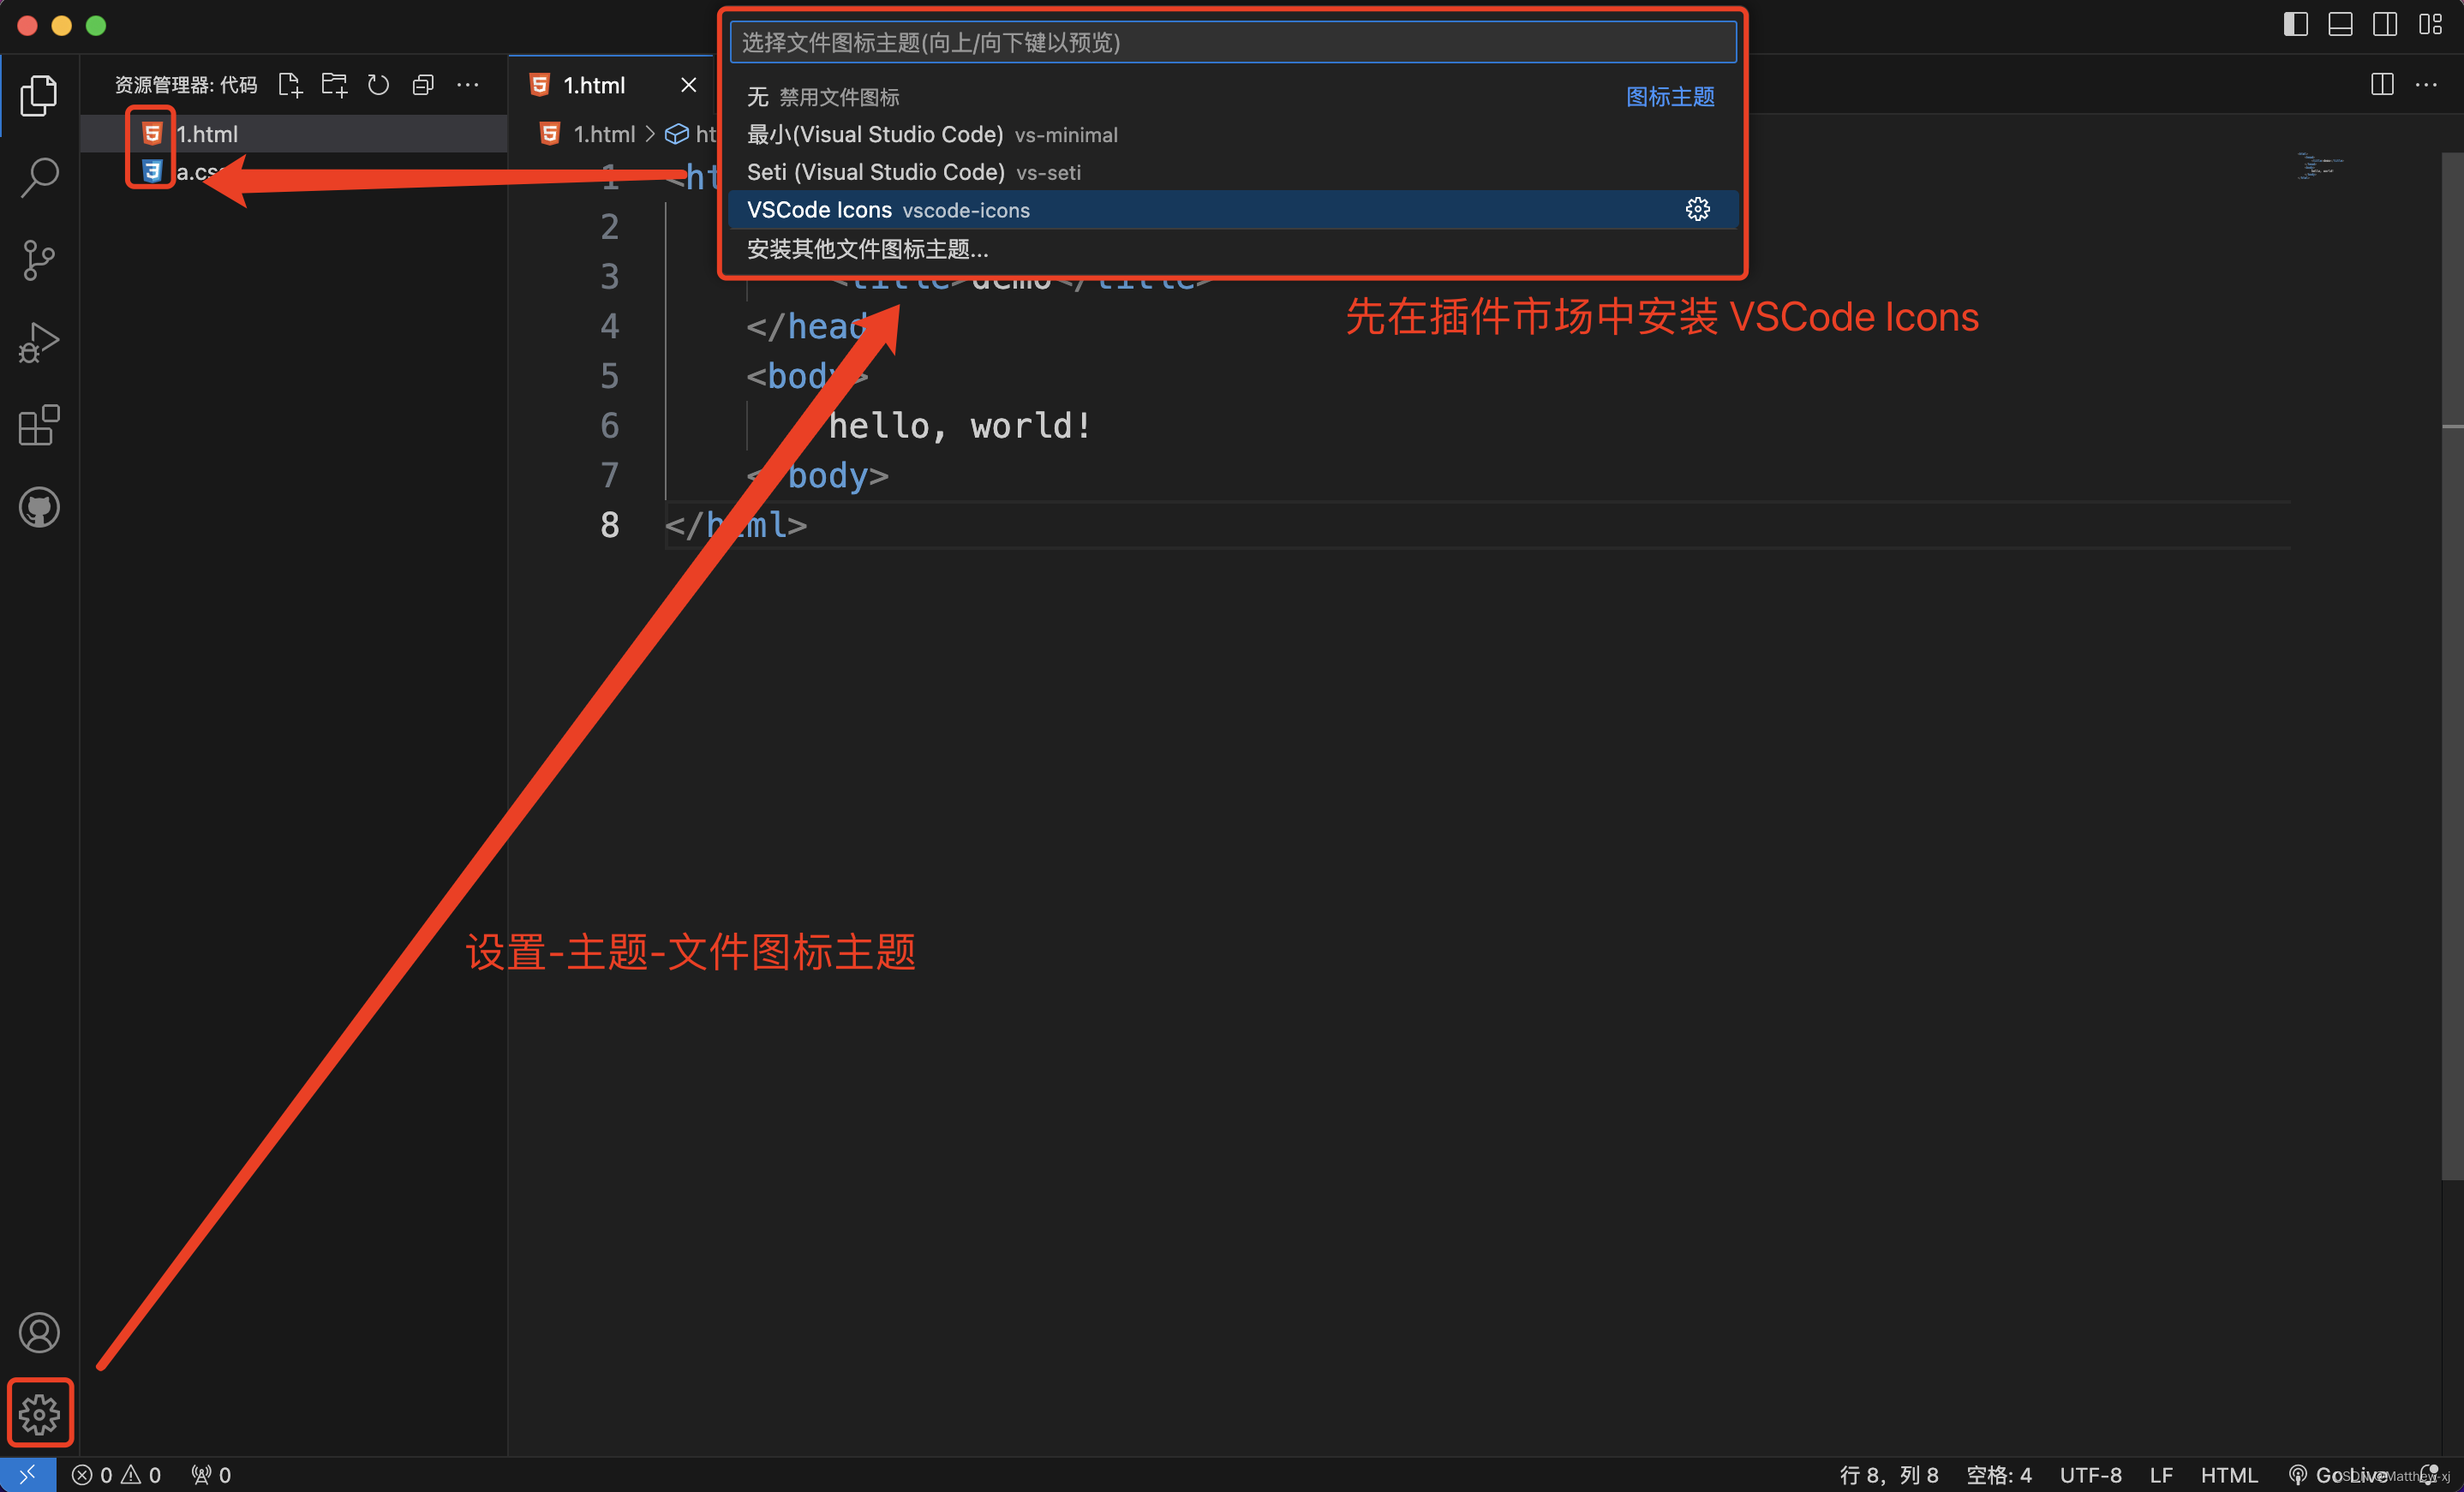Open UTF-8 encoding selector in status bar
Image resolution: width=2464 pixels, height=1492 pixels.
click(x=2090, y=1475)
